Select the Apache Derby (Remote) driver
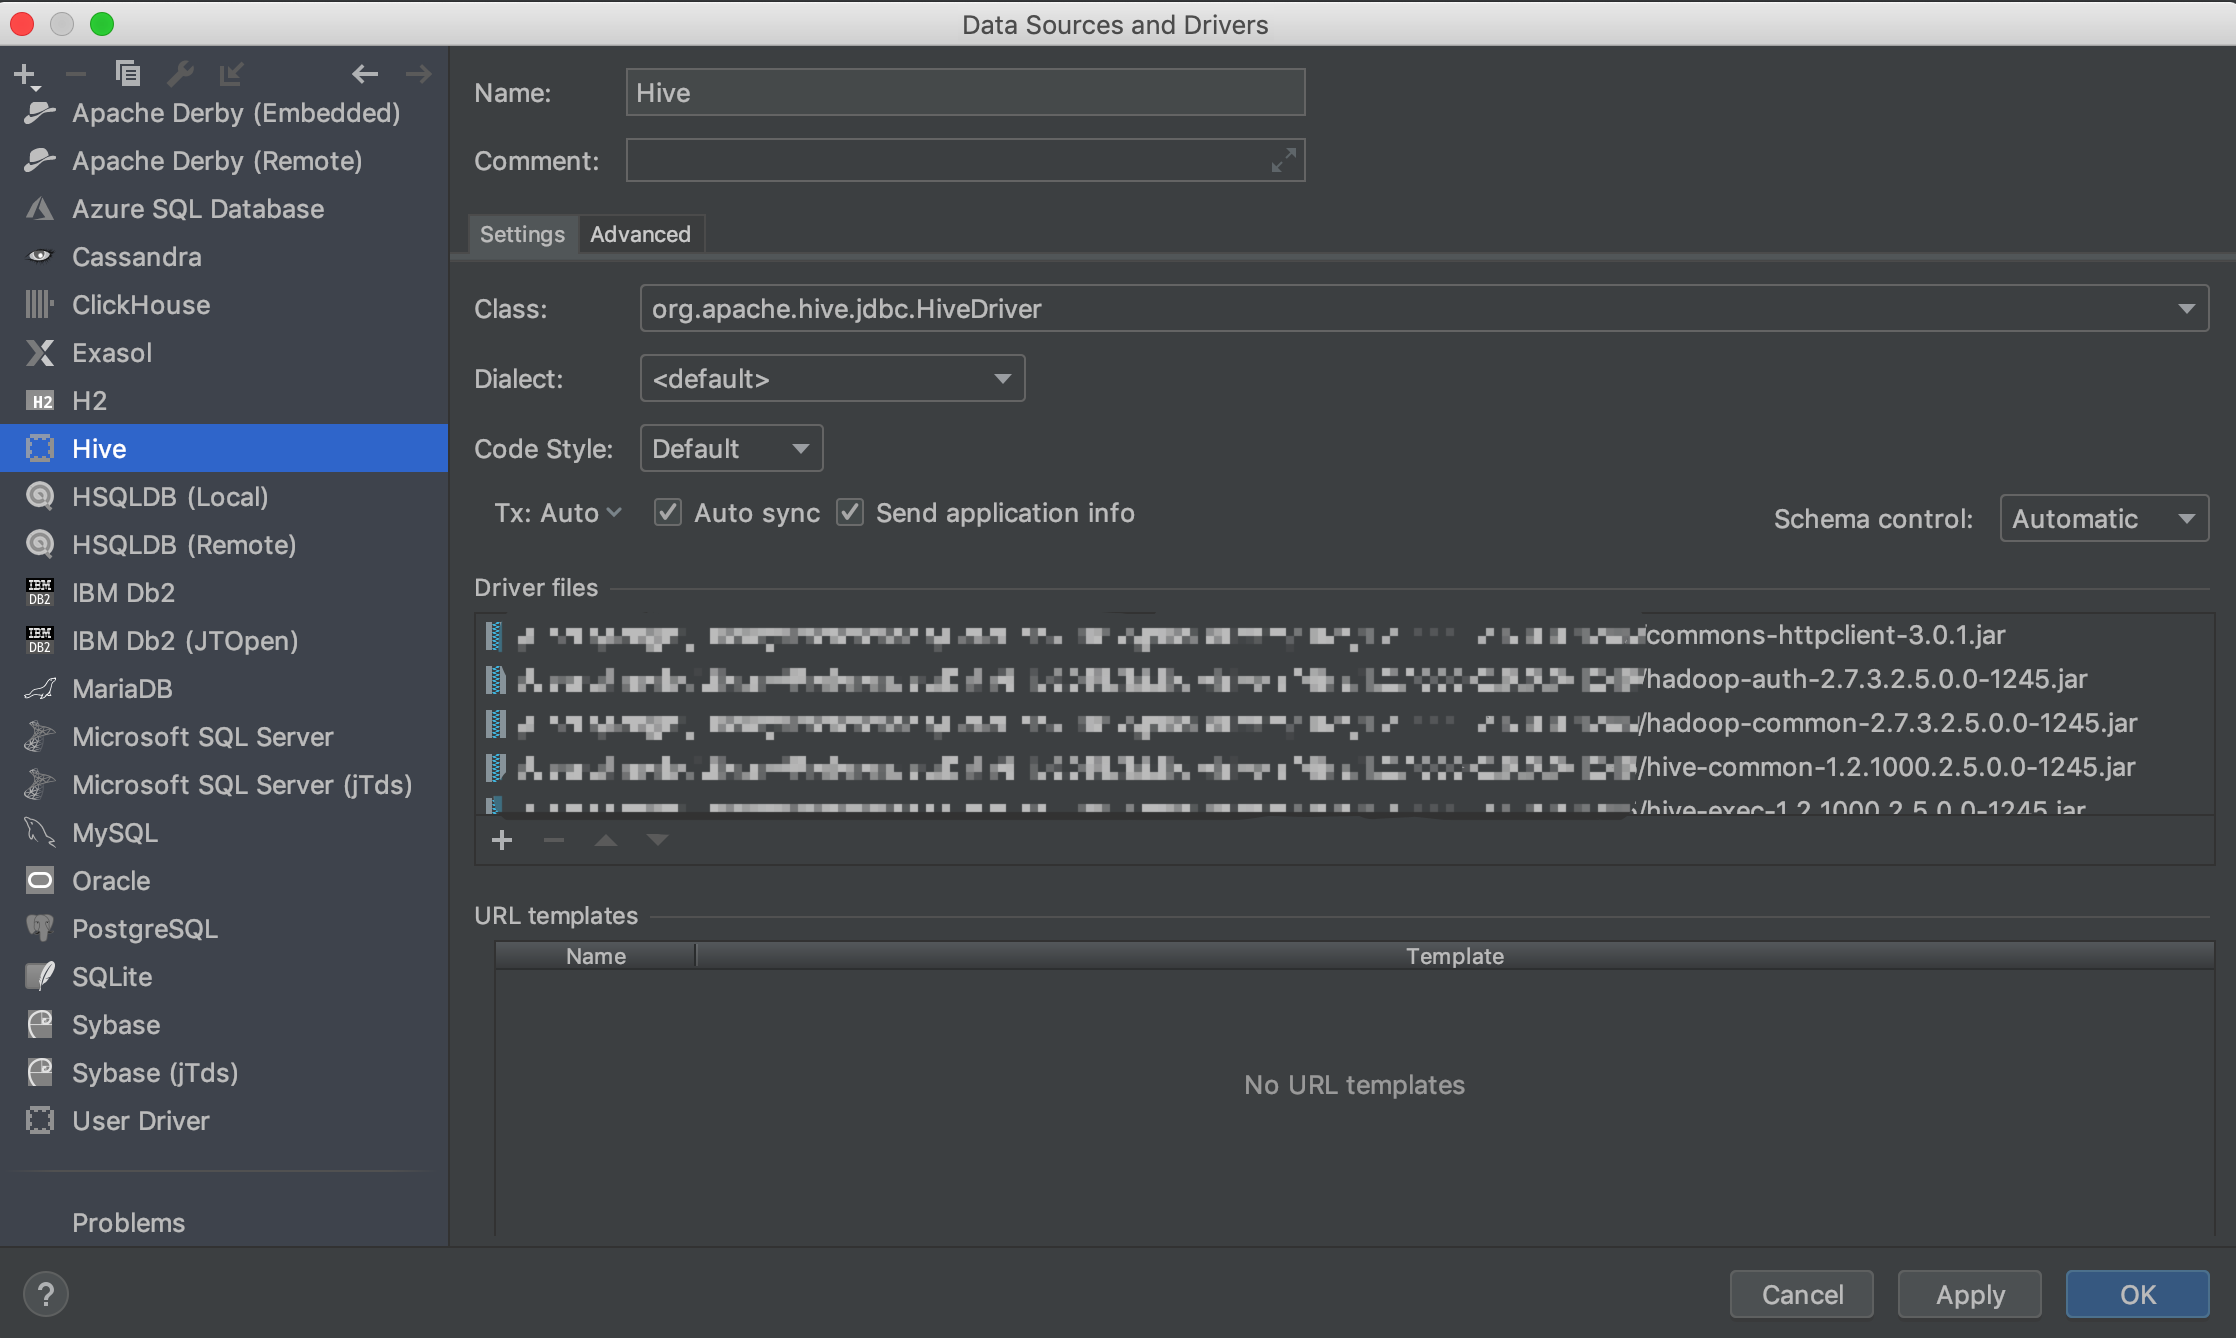The width and height of the screenshot is (2236, 1338). click(224, 161)
